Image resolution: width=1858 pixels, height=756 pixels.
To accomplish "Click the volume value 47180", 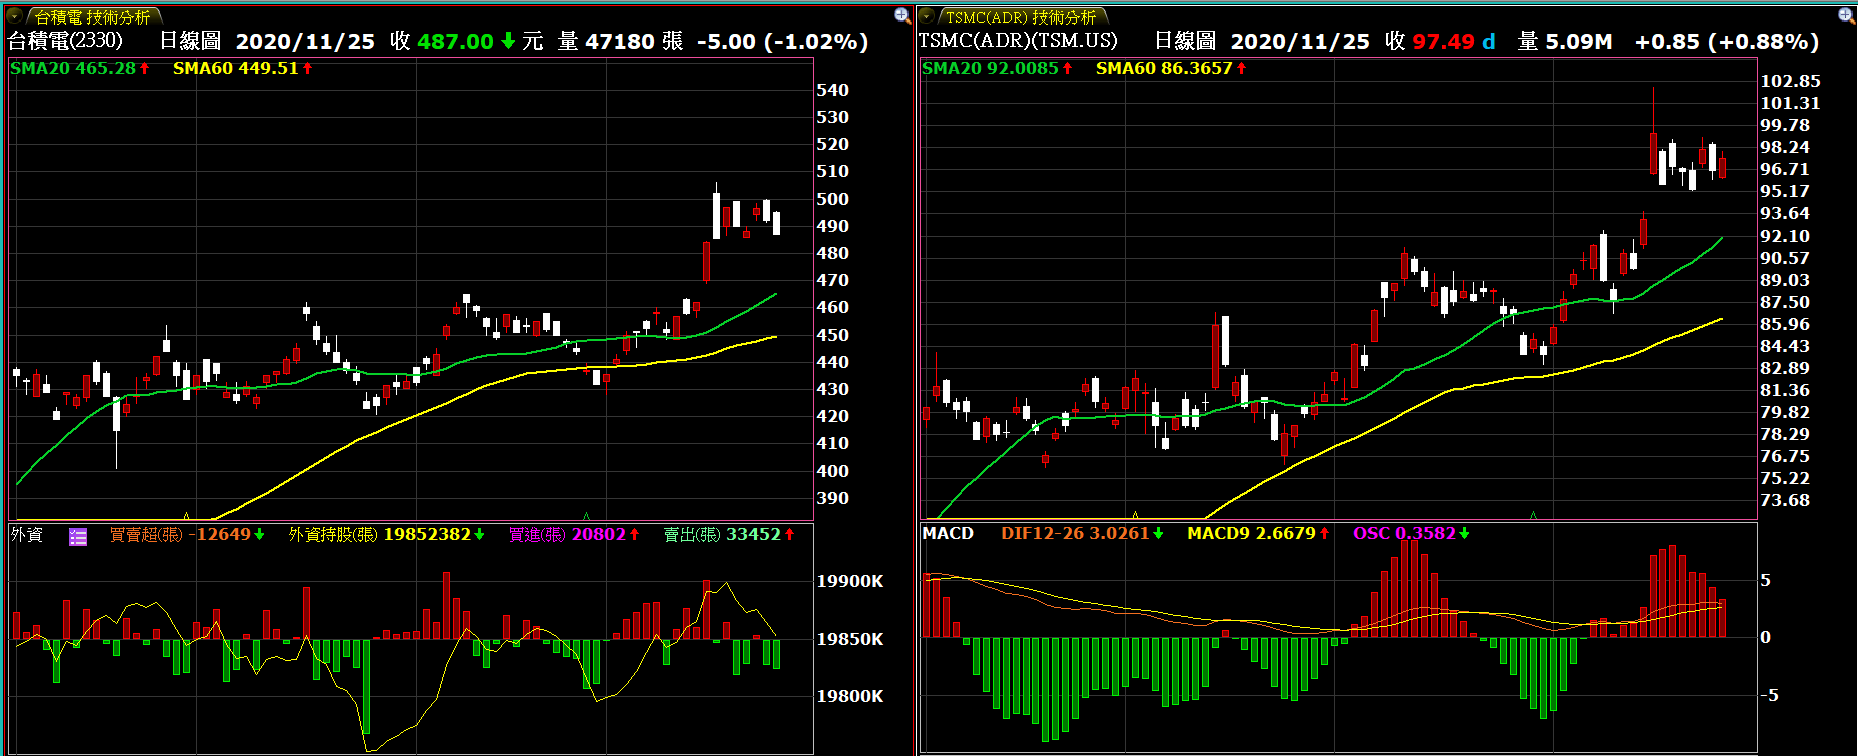I will (620, 41).
